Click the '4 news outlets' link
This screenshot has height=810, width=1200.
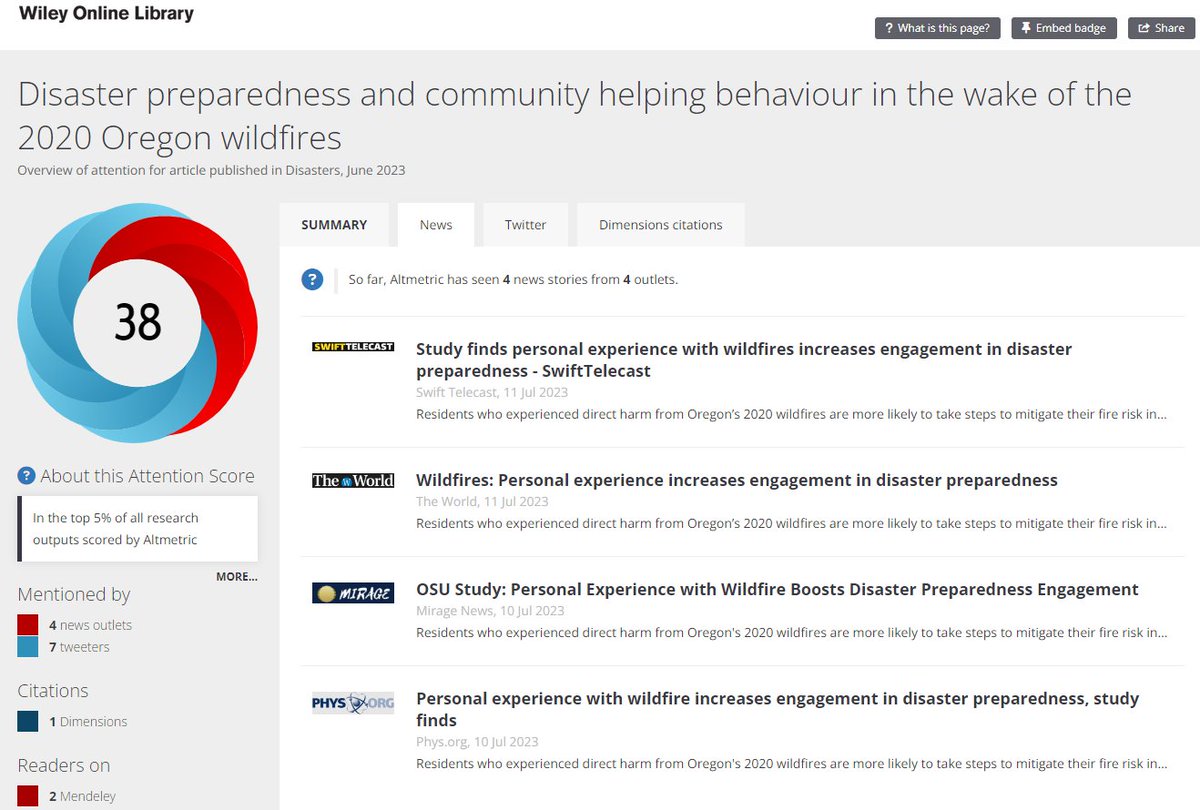coord(90,625)
